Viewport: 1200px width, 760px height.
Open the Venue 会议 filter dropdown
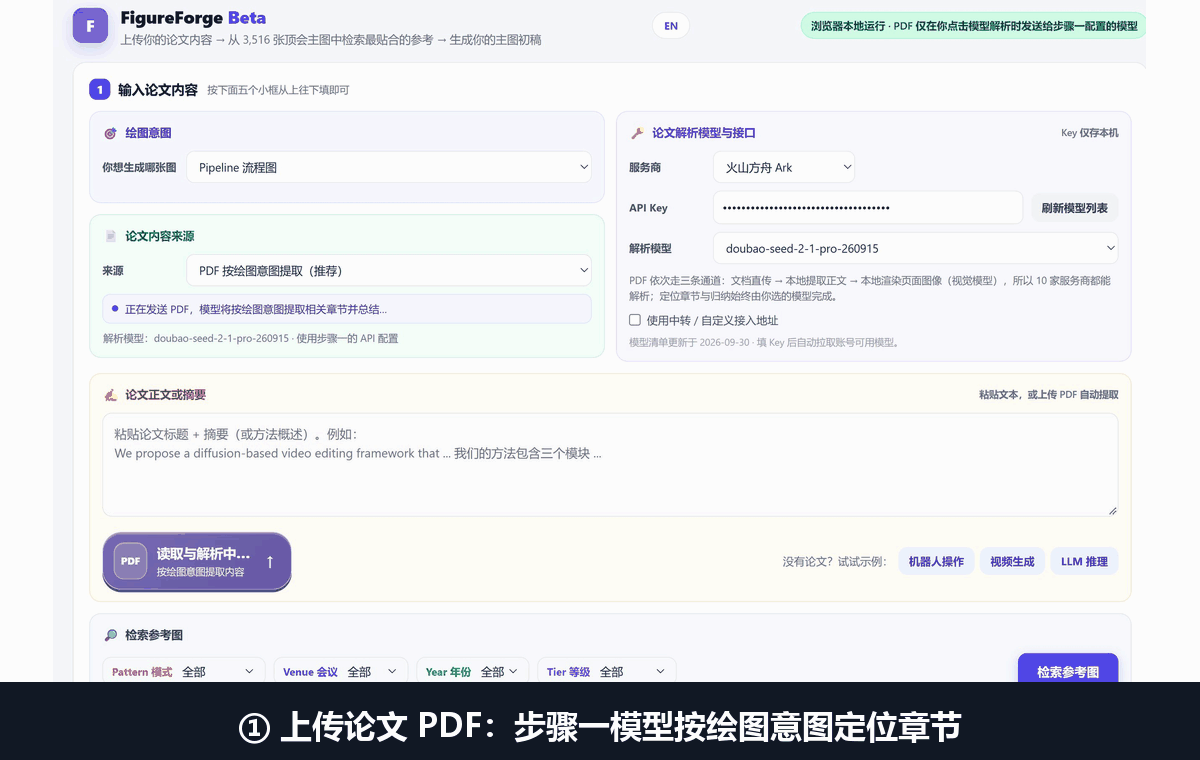pyautogui.click(x=341, y=672)
